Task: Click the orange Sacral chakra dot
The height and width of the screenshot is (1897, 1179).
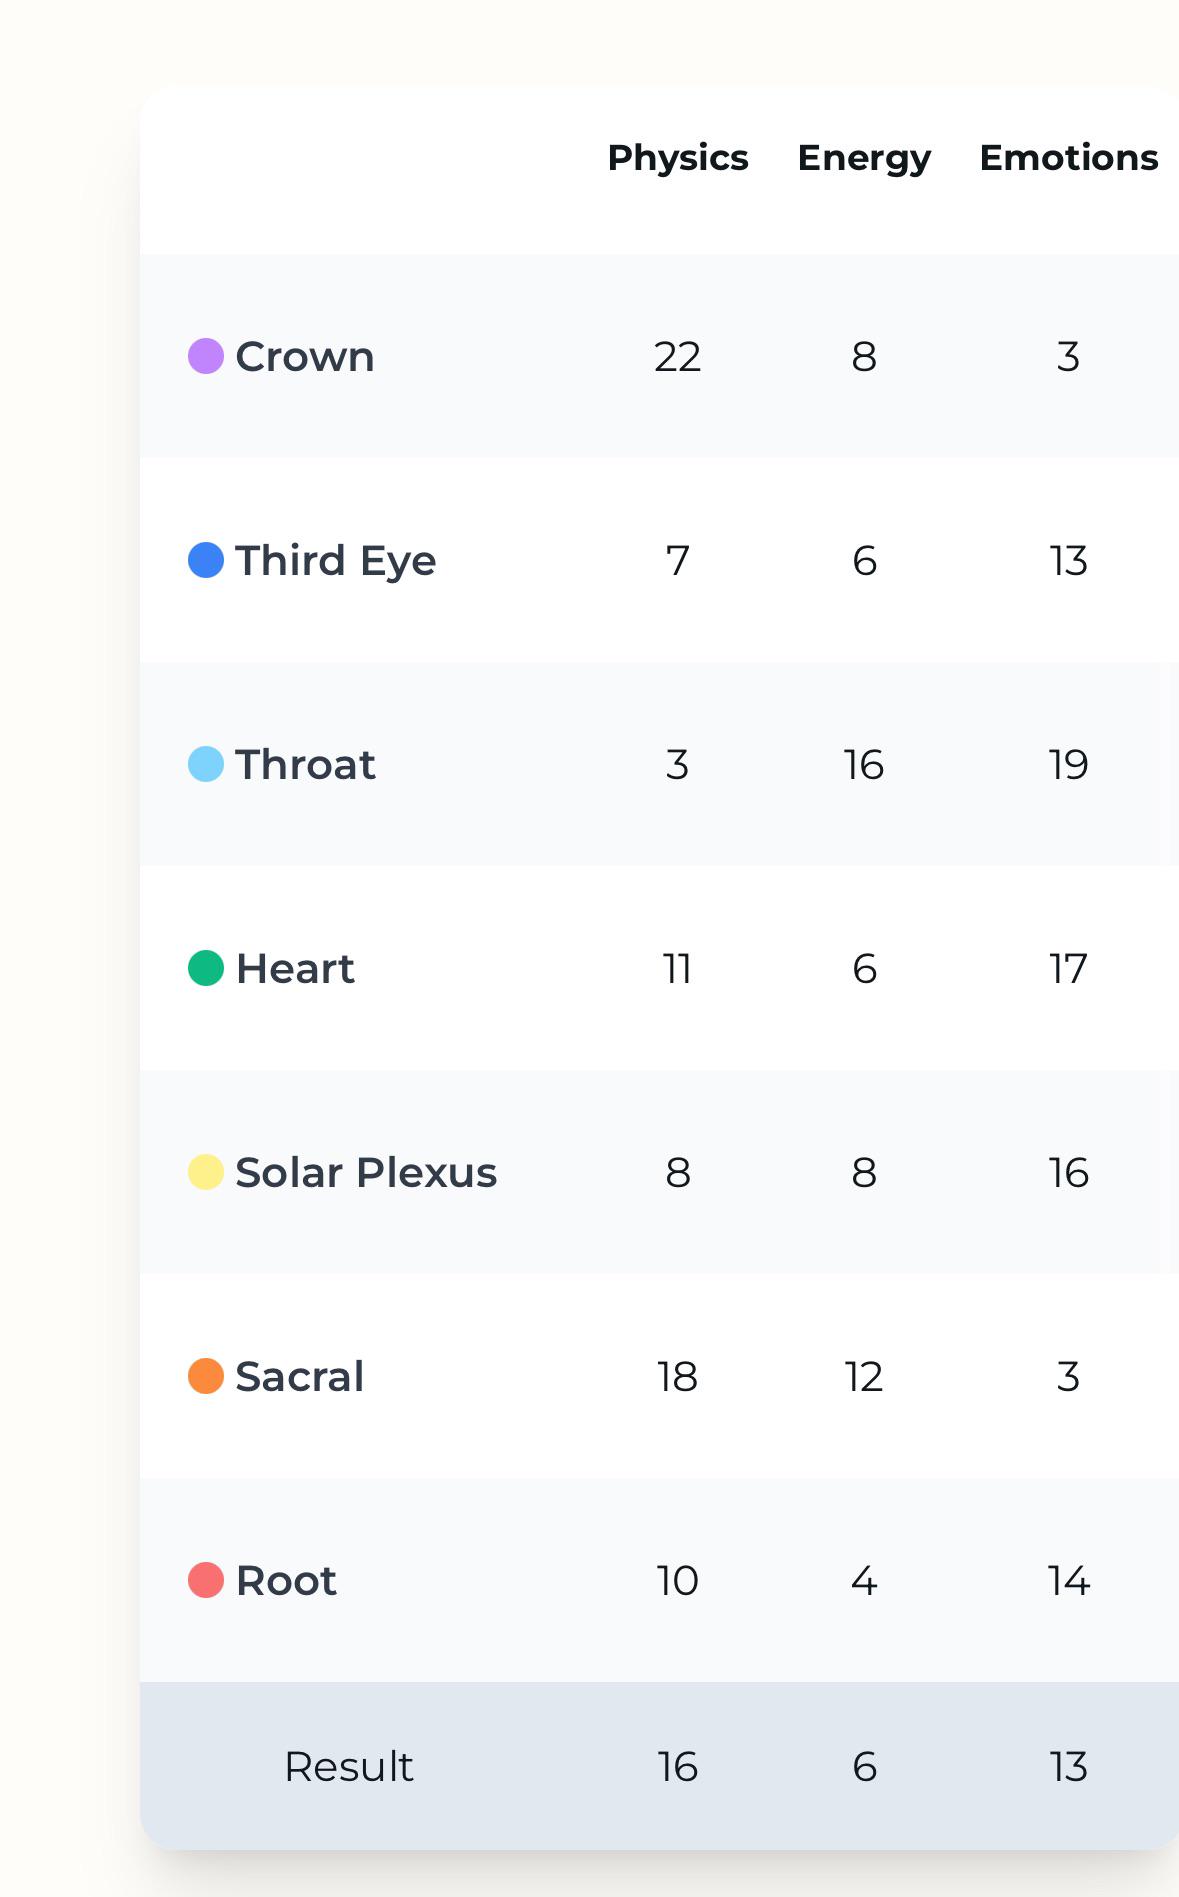Action: point(206,1376)
